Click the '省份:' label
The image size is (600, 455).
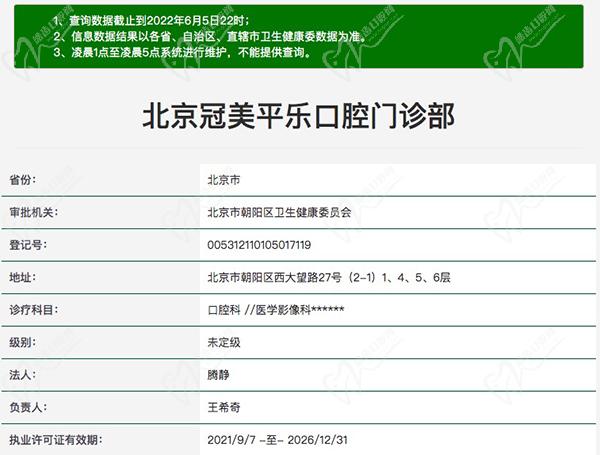click(x=22, y=179)
